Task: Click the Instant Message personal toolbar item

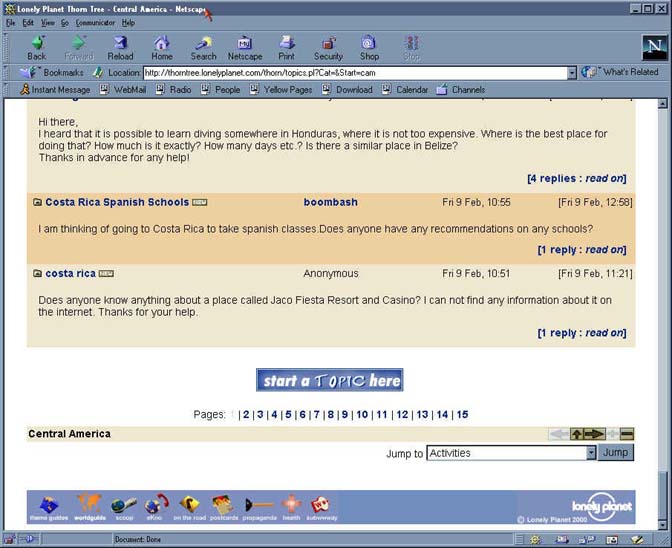Action: pos(55,90)
